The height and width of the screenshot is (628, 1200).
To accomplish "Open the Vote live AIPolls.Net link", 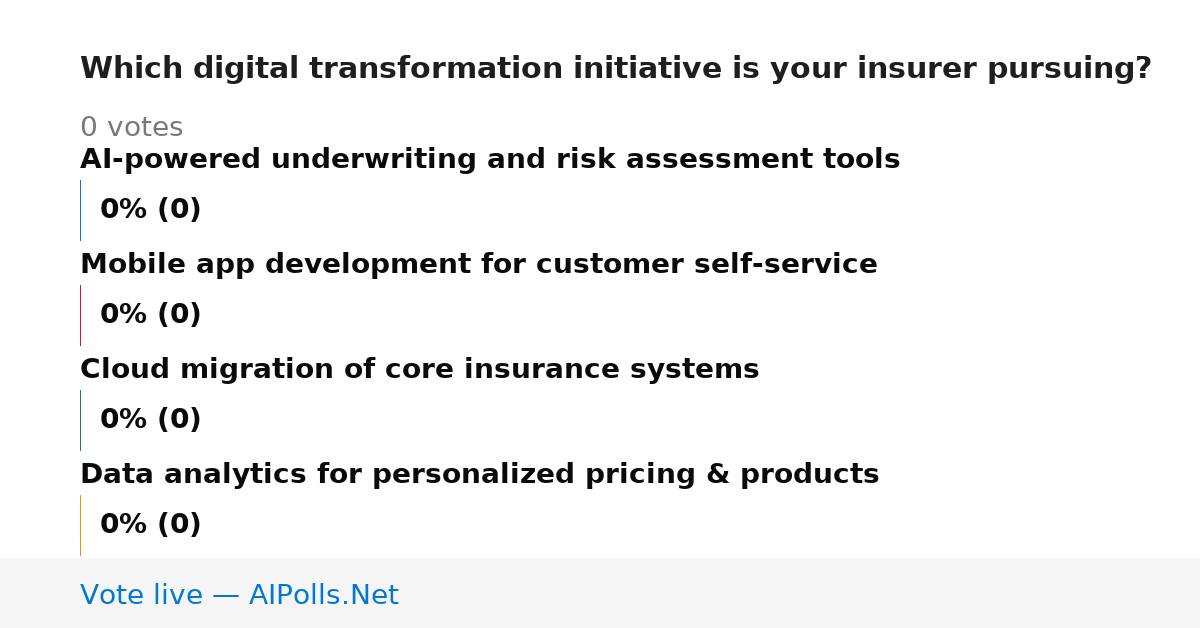I will (239, 596).
